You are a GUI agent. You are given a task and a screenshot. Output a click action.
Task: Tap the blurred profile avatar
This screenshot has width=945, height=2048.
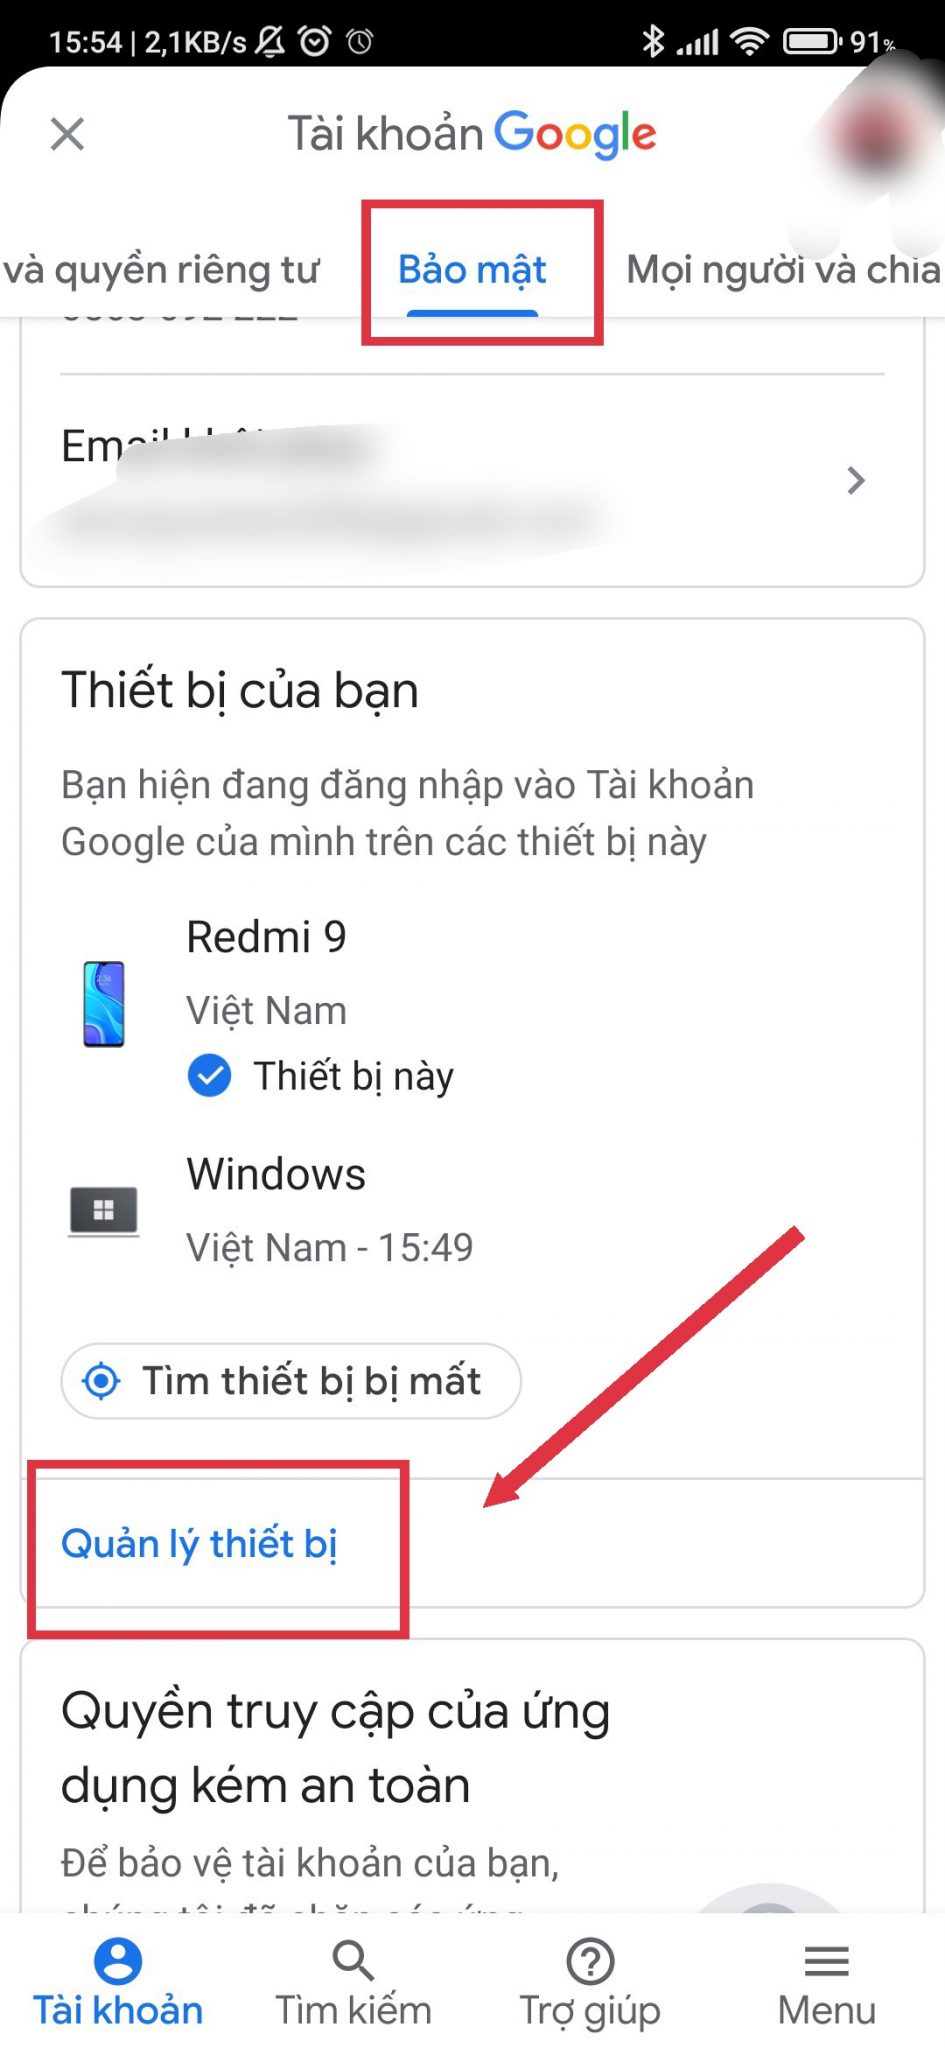[x=873, y=137]
